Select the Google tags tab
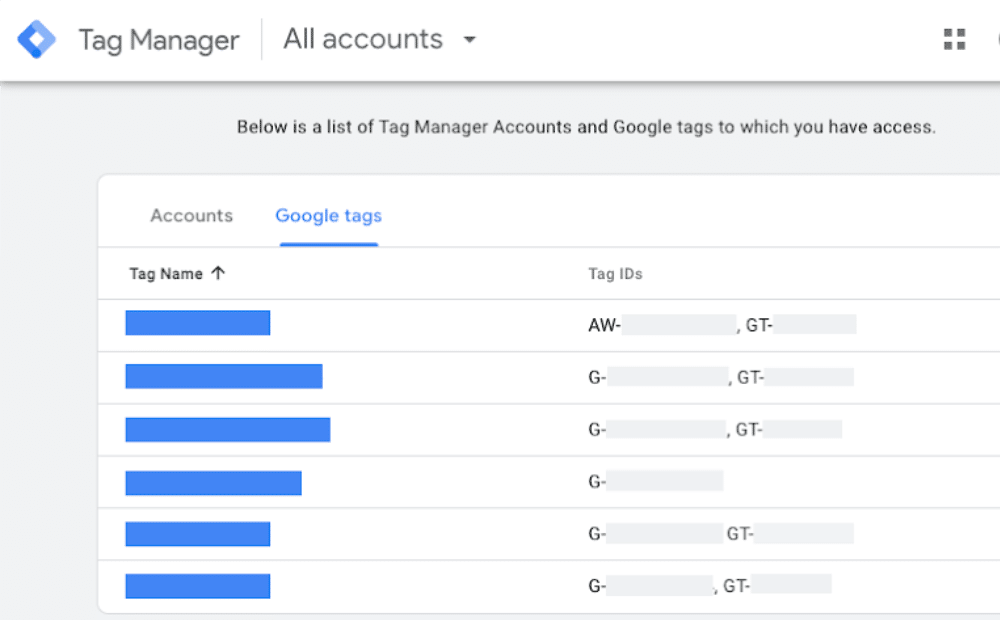The height and width of the screenshot is (620, 1000). pos(328,215)
